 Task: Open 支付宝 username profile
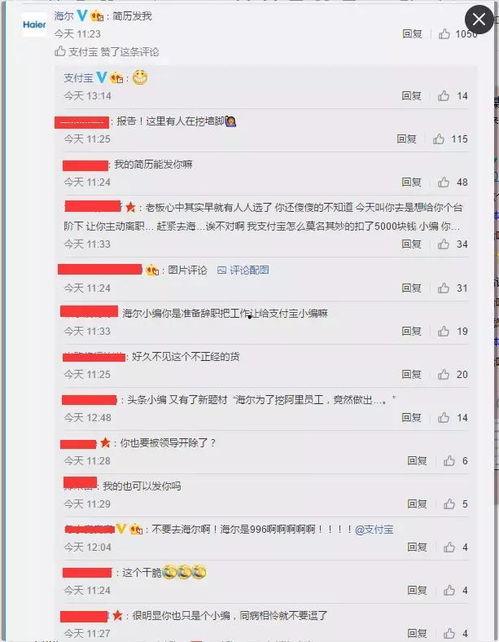(79, 78)
